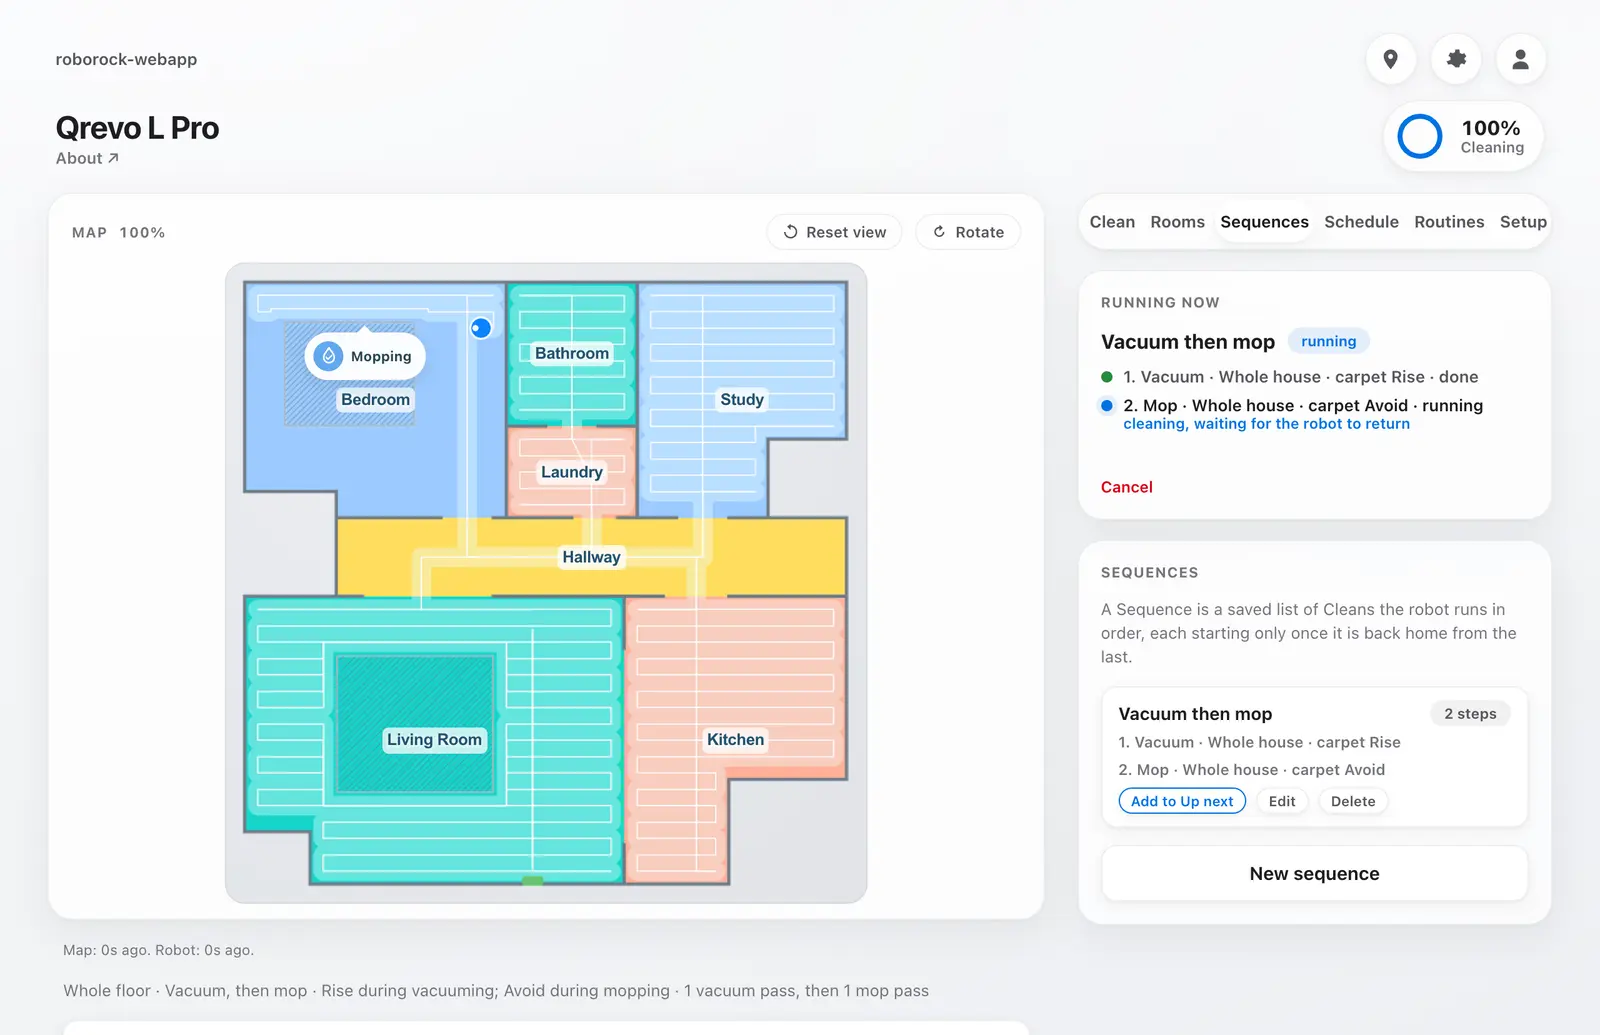The width and height of the screenshot is (1600, 1035).
Task: Select the Study room on map
Action: coord(742,399)
